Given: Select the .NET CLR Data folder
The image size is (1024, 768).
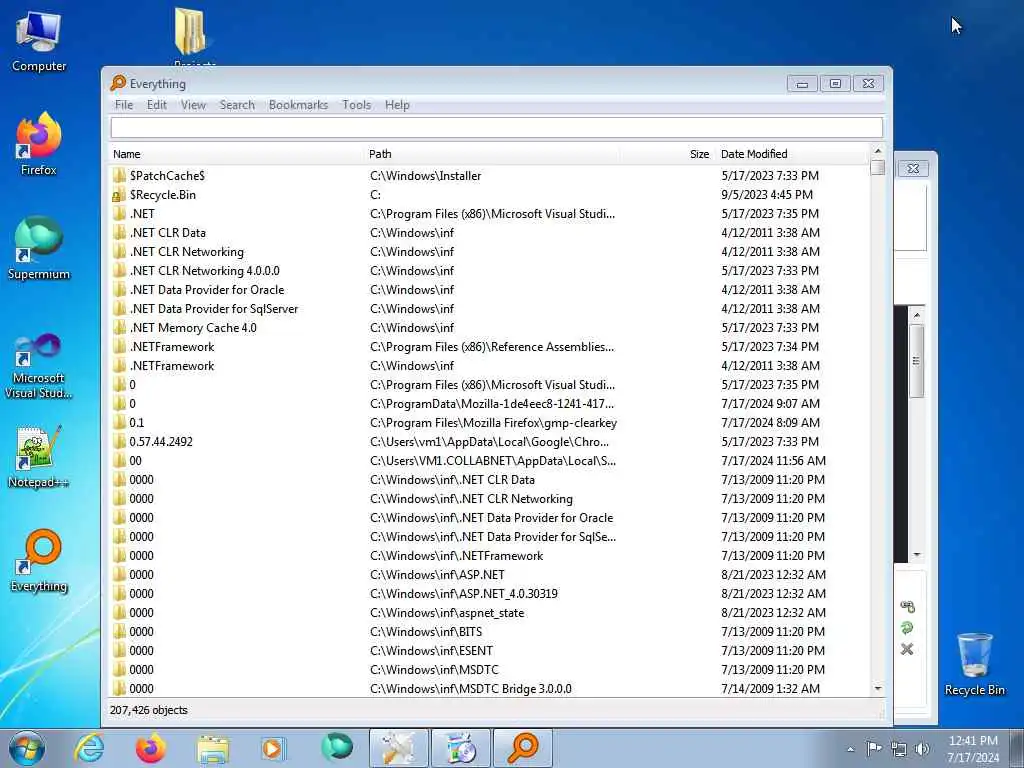Looking at the screenshot, I should (490, 232).
